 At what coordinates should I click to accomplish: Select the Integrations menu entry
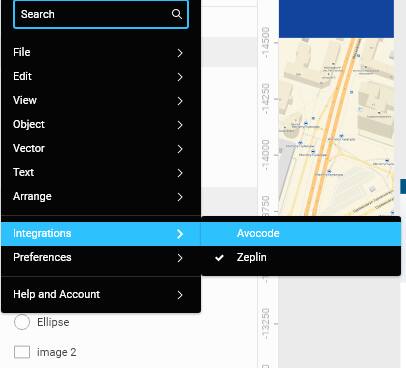coord(101,234)
